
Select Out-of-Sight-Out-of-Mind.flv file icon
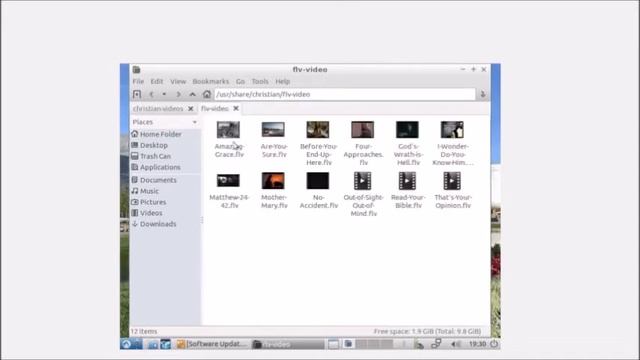[x=362, y=181]
